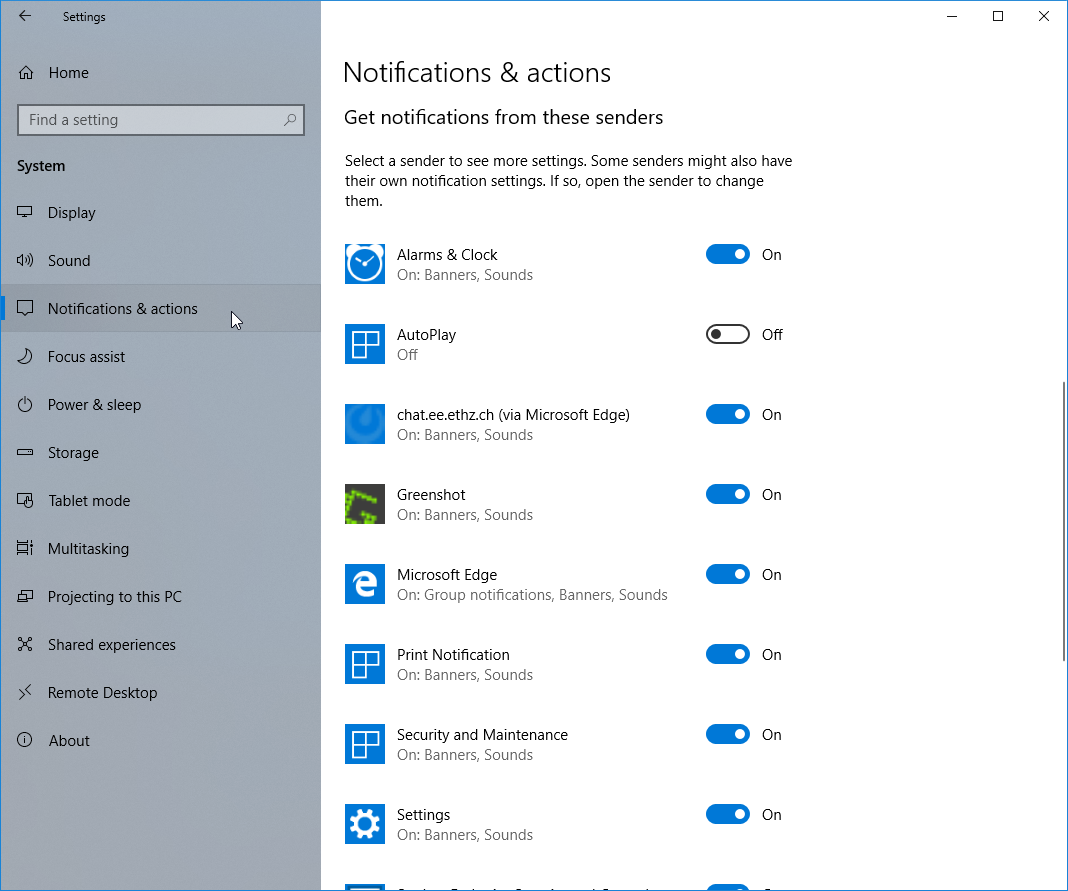This screenshot has width=1068, height=891.
Task: Click the About info icon
Action: (25, 740)
